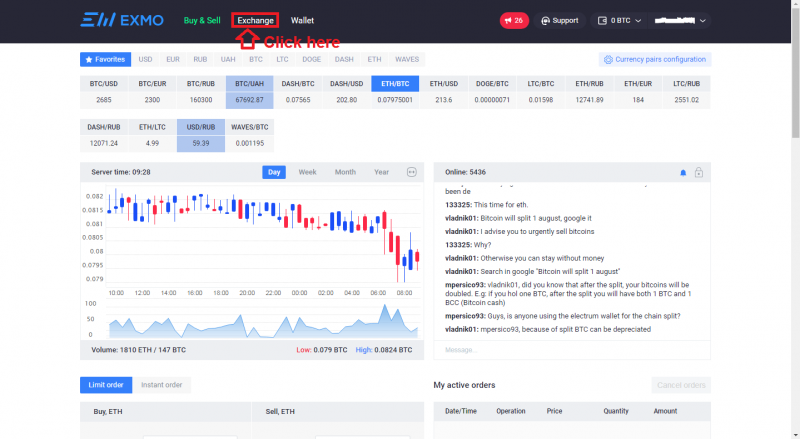Screen dimensions: 800x439
Task: Toggle chat notifications bell icon
Action: [683, 173]
